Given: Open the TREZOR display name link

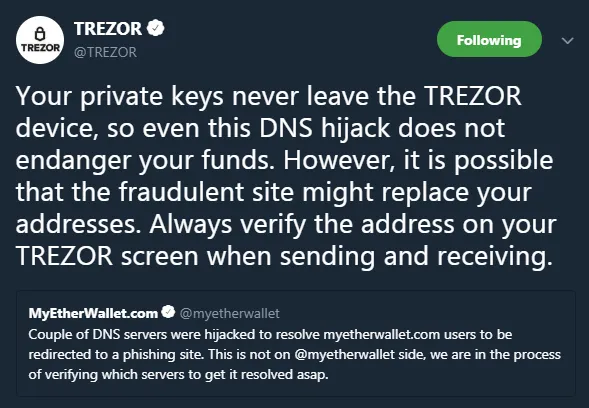Looking at the screenshot, I should 108,29.
